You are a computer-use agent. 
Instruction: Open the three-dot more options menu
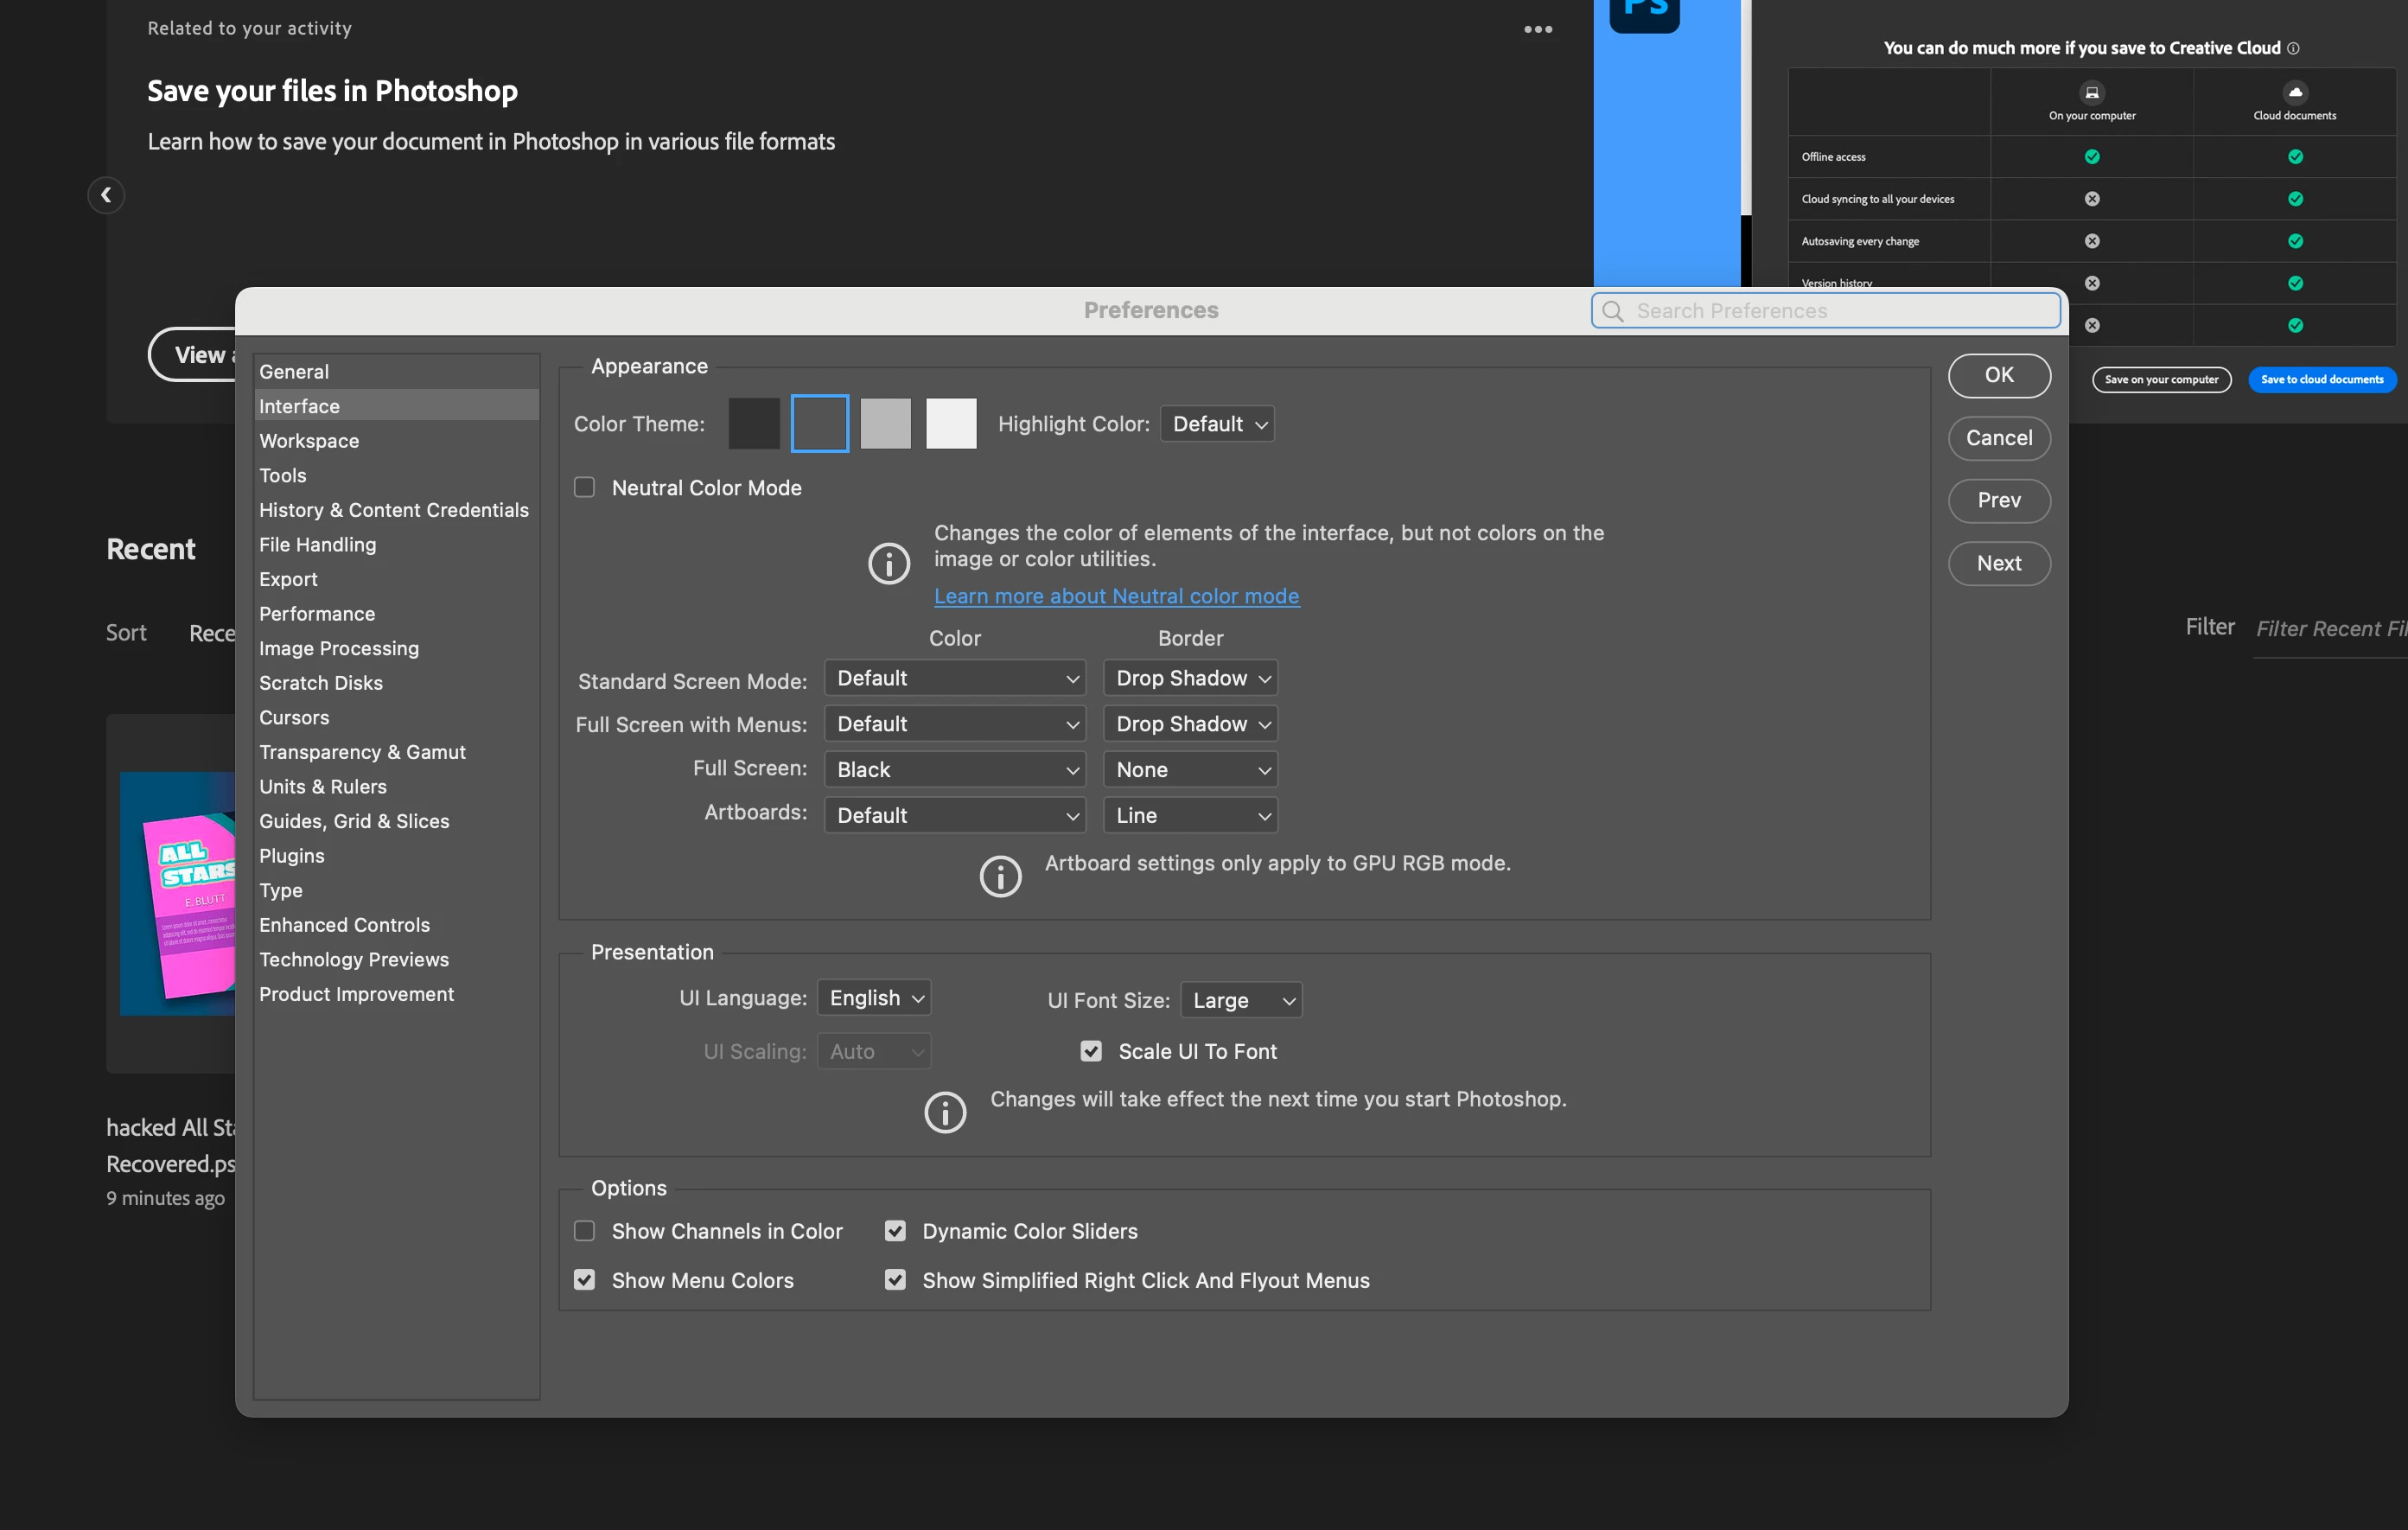click(1537, 29)
